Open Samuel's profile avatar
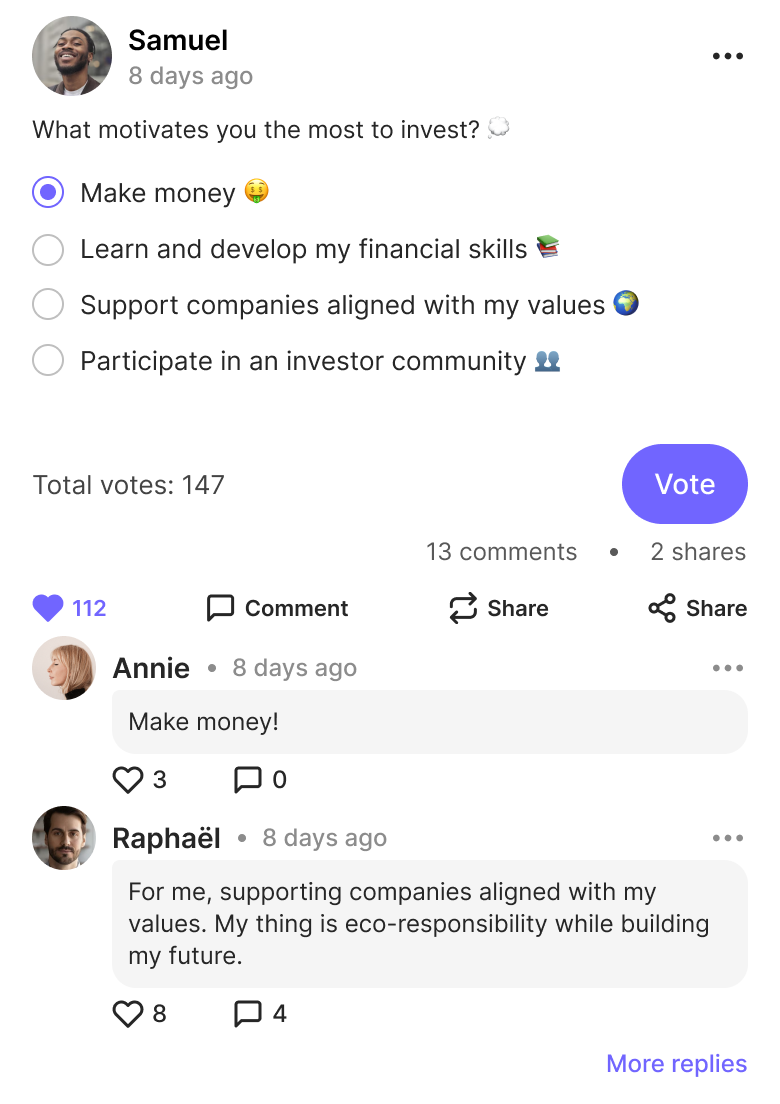The width and height of the screenshot is (780, 1104). [72, 56]
